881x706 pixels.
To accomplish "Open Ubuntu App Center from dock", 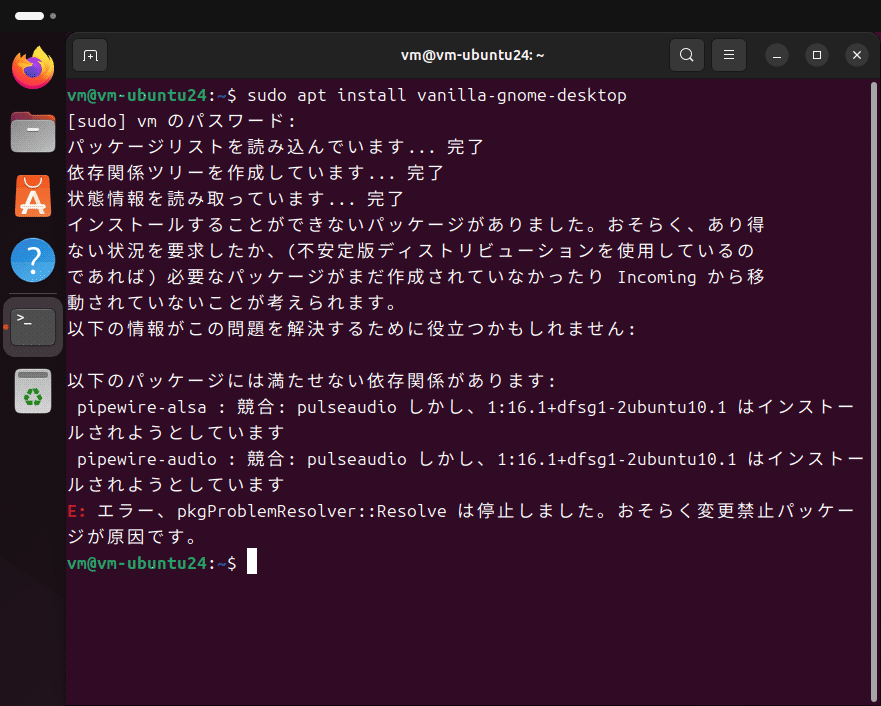I will 33,196.
